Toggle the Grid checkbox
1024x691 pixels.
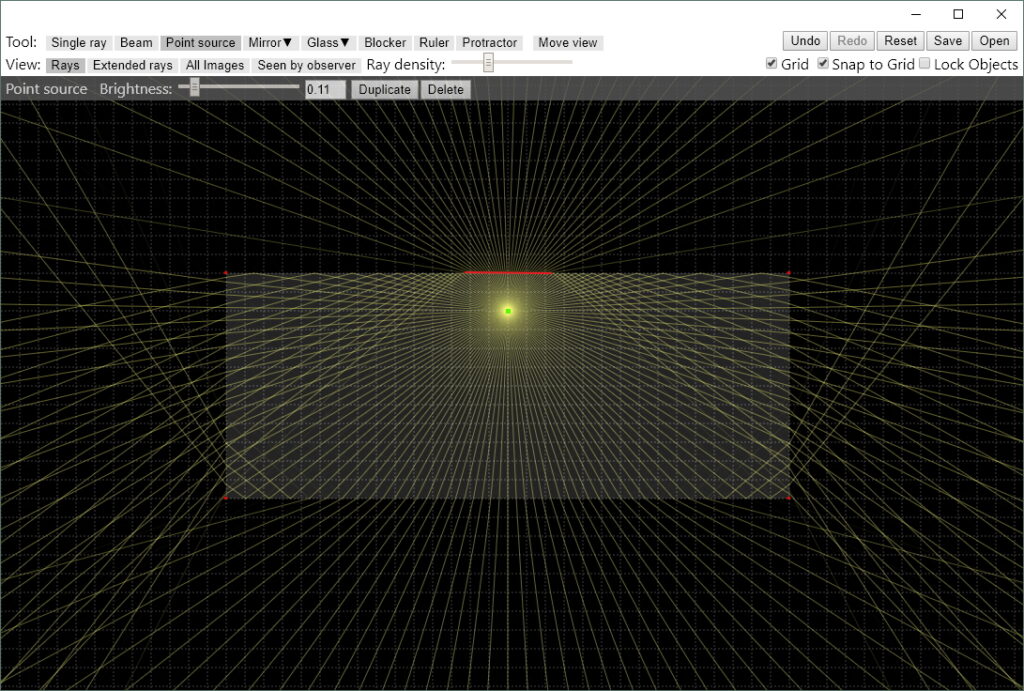click(x=771, y=64)
